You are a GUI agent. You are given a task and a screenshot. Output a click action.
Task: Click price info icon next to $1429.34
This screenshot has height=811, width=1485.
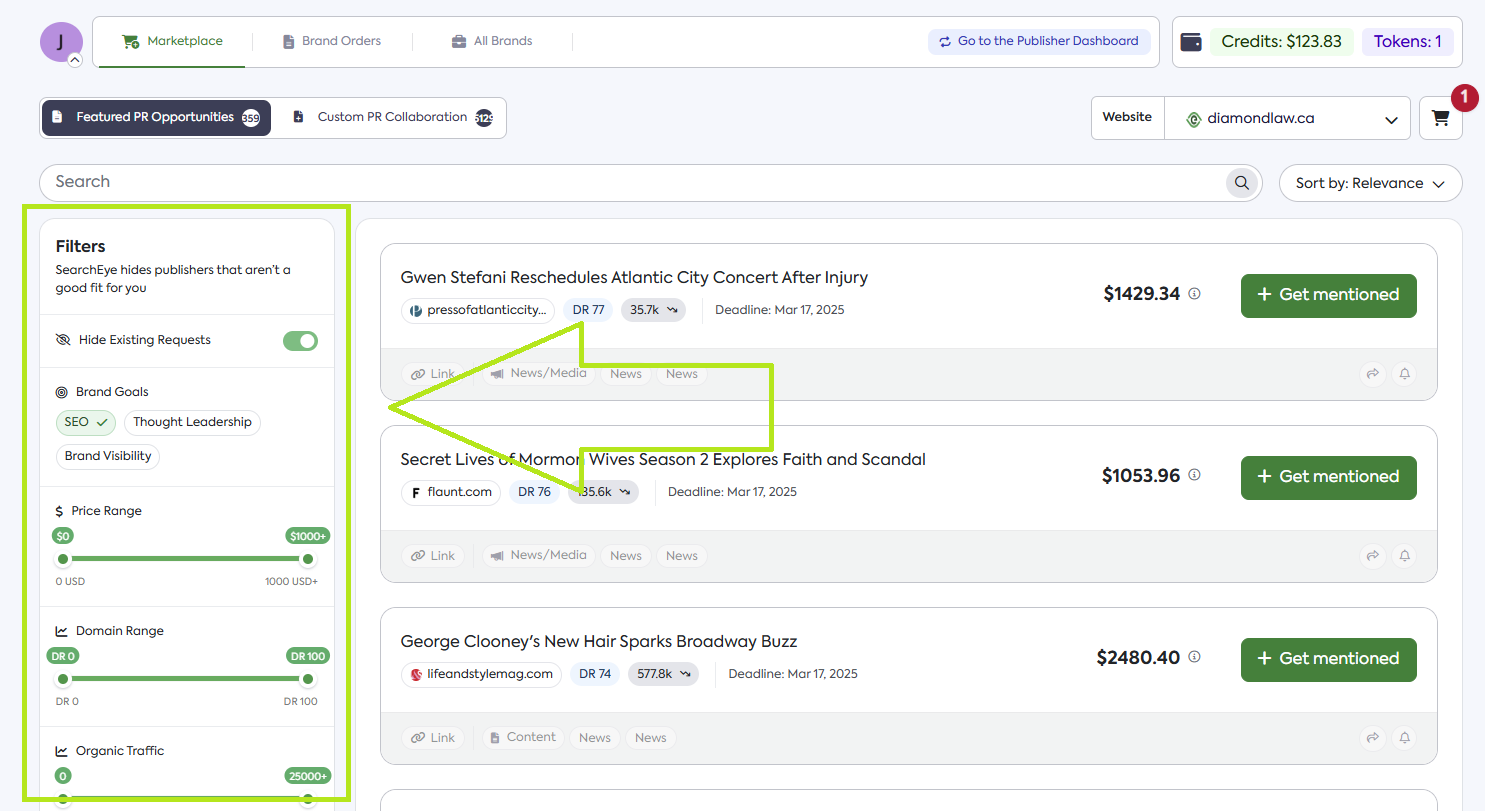[1194, 294]
